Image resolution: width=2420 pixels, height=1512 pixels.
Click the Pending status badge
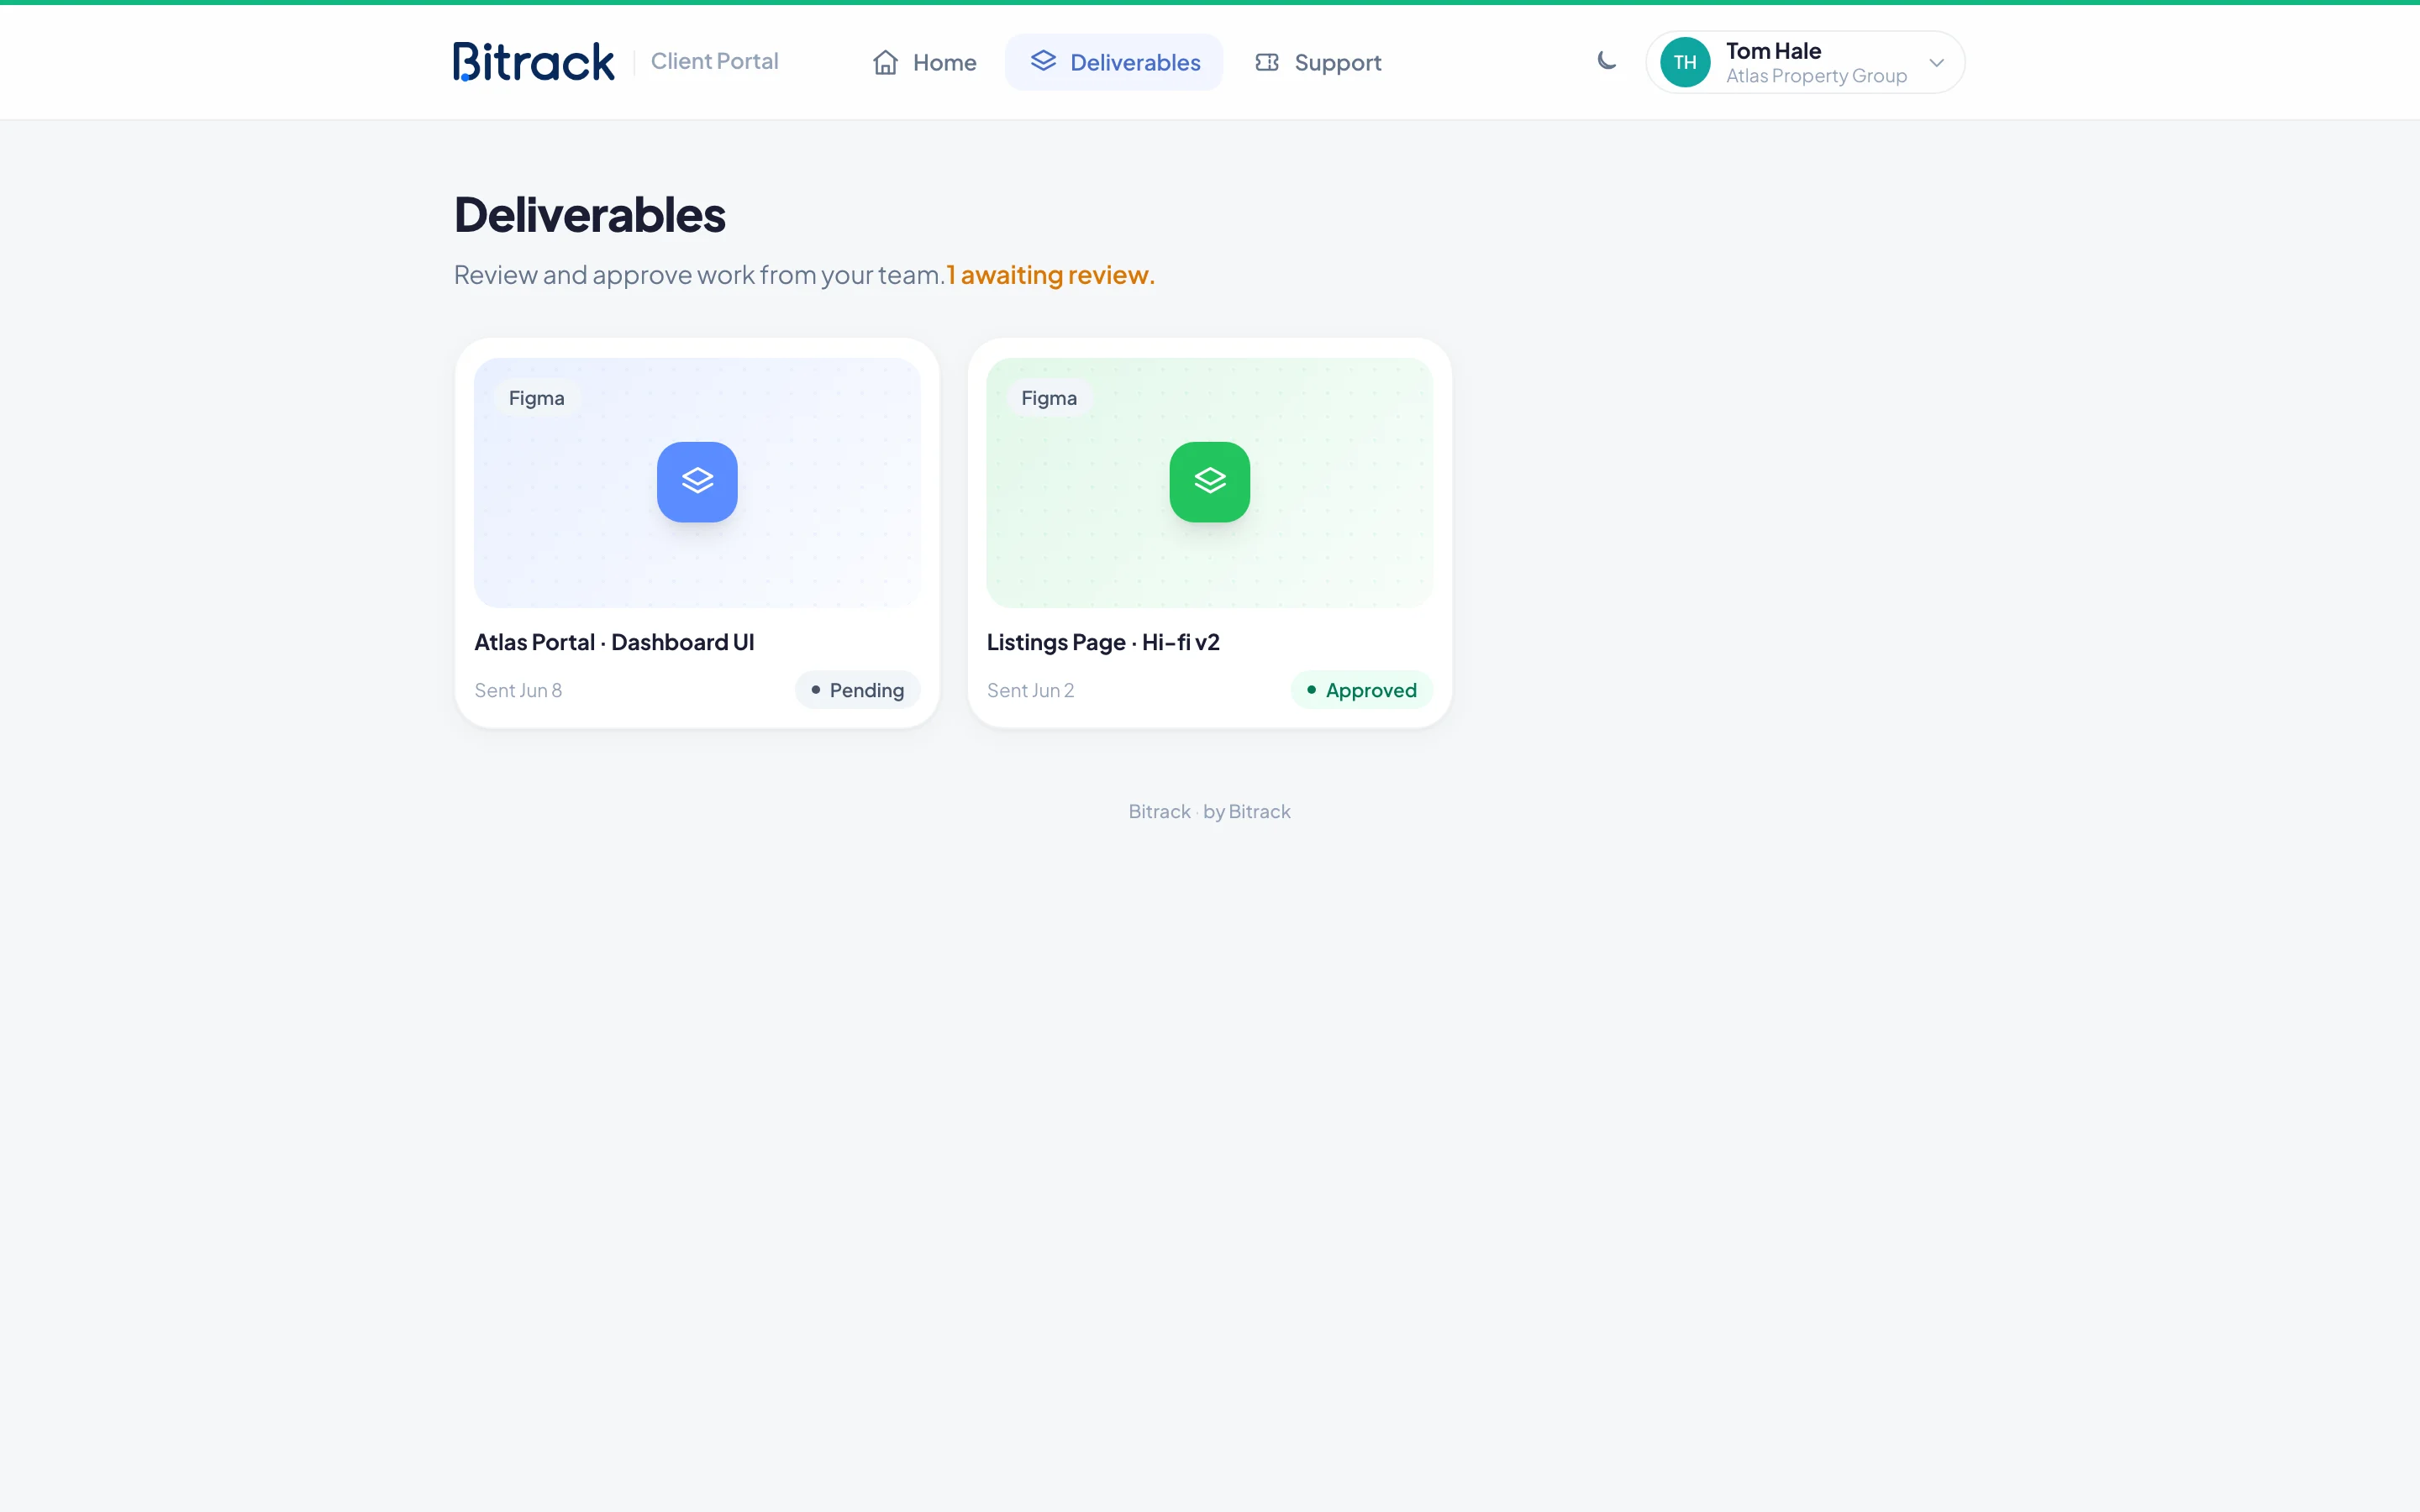point(857,690)
